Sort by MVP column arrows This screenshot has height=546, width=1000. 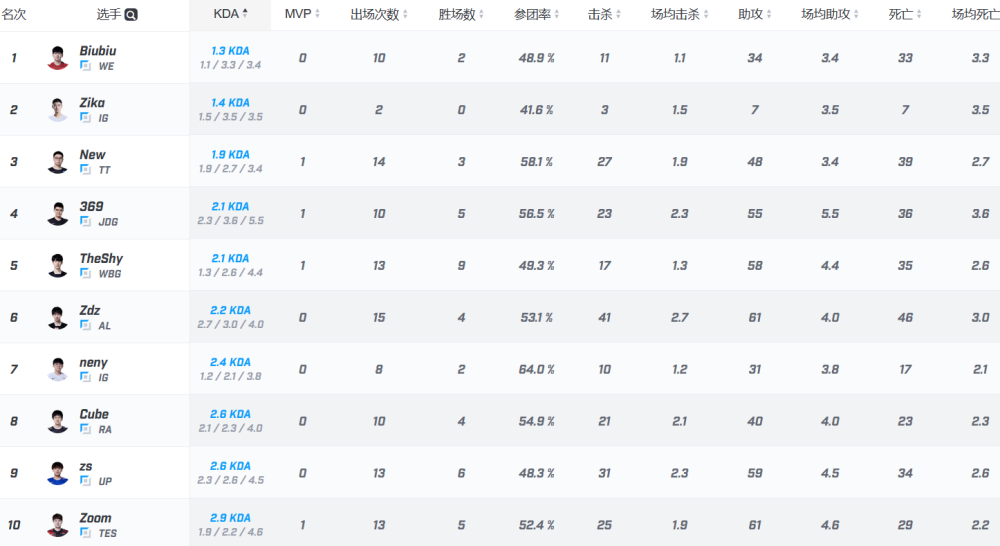tap(317, 14)
